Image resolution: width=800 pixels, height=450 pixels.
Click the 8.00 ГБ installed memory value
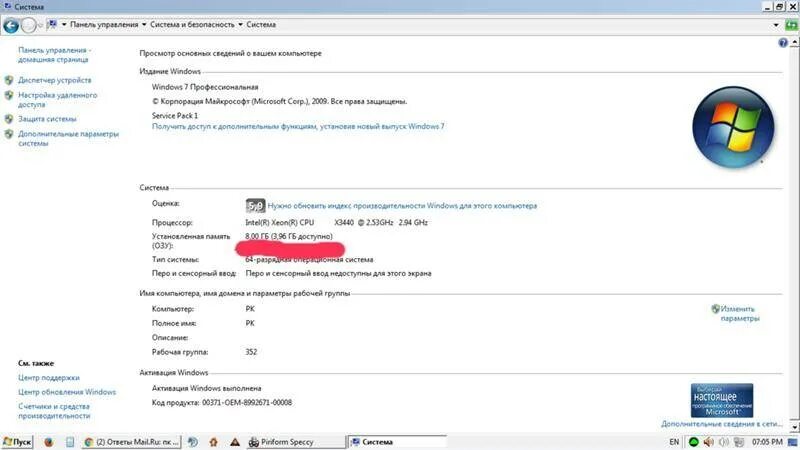[x=289, y=236]
